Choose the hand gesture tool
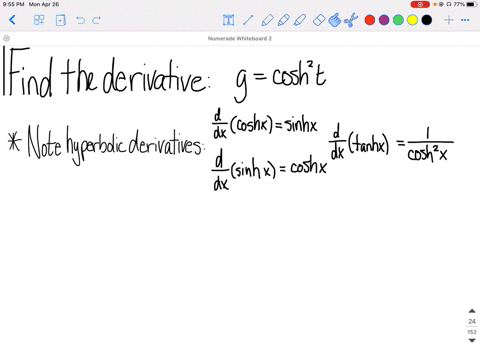 (335, 20)
